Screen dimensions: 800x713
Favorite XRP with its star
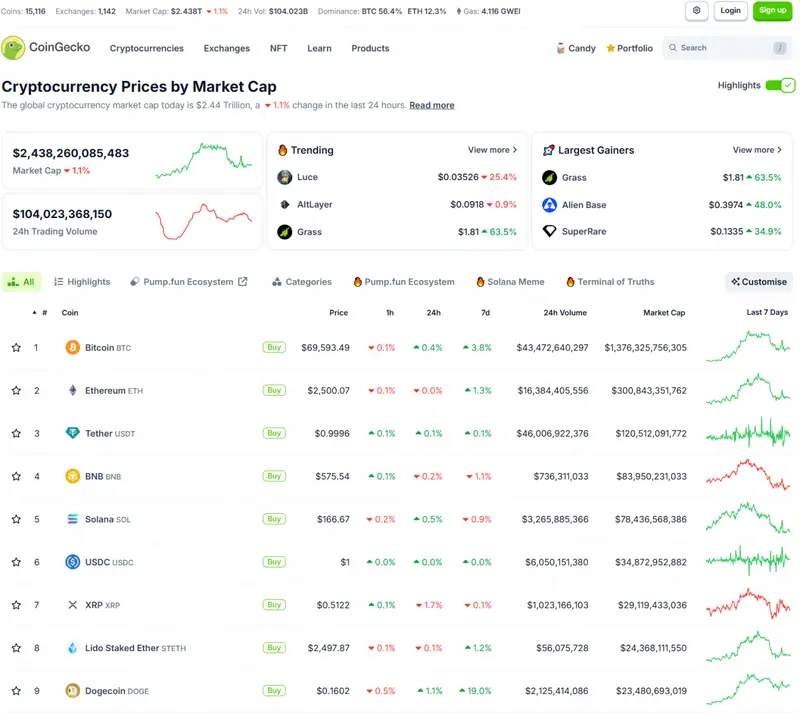tap(16, 605)
